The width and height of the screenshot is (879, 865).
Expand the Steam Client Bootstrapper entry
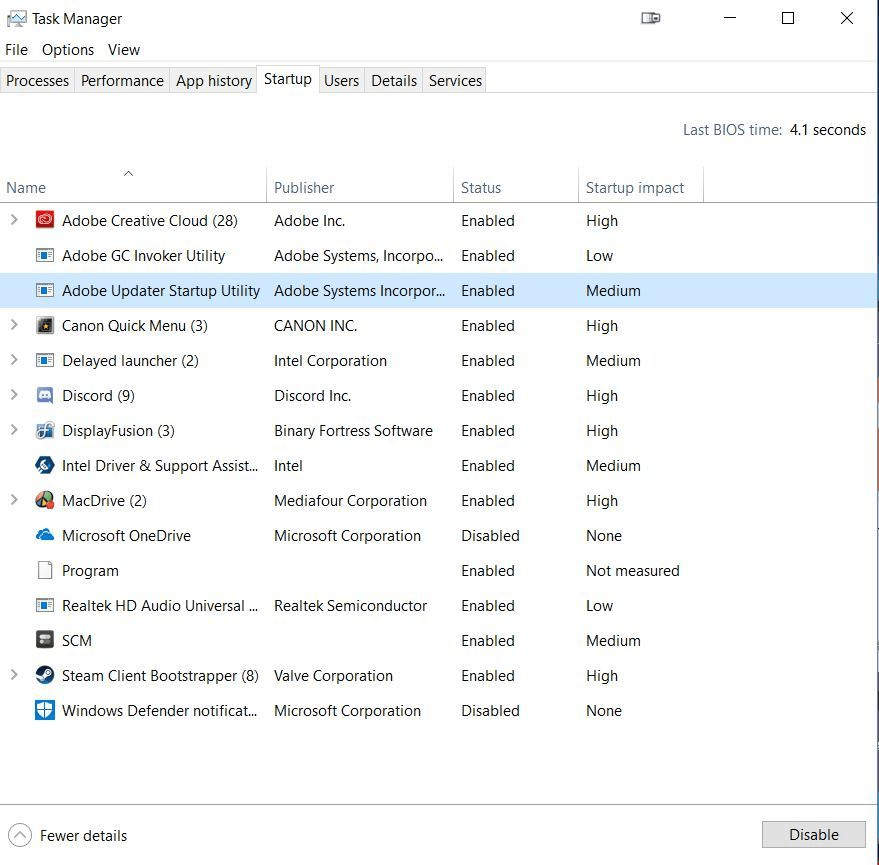tap(15, 675)
